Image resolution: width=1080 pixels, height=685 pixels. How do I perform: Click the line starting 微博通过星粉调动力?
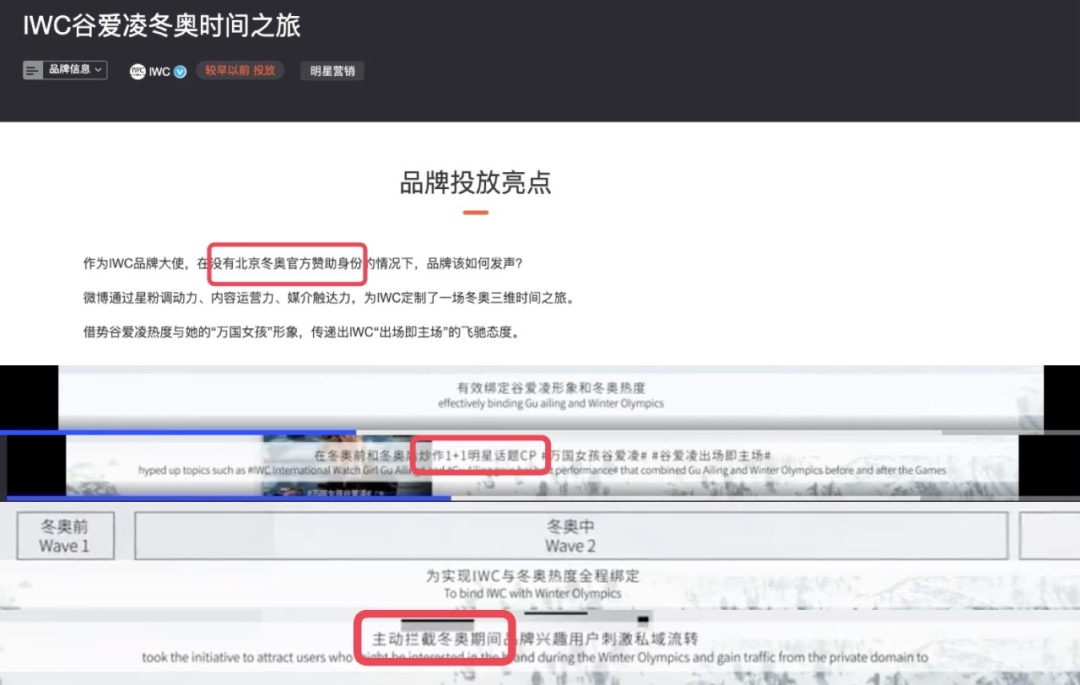coord(330,297)
